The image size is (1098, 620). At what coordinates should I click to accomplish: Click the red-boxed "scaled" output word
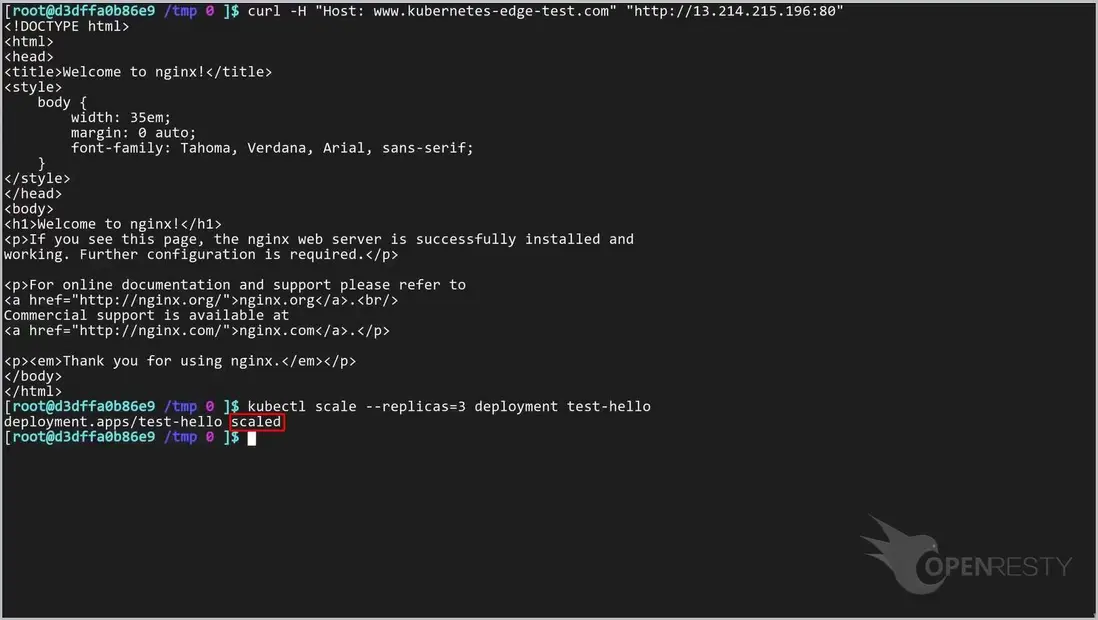pos(256,422)
